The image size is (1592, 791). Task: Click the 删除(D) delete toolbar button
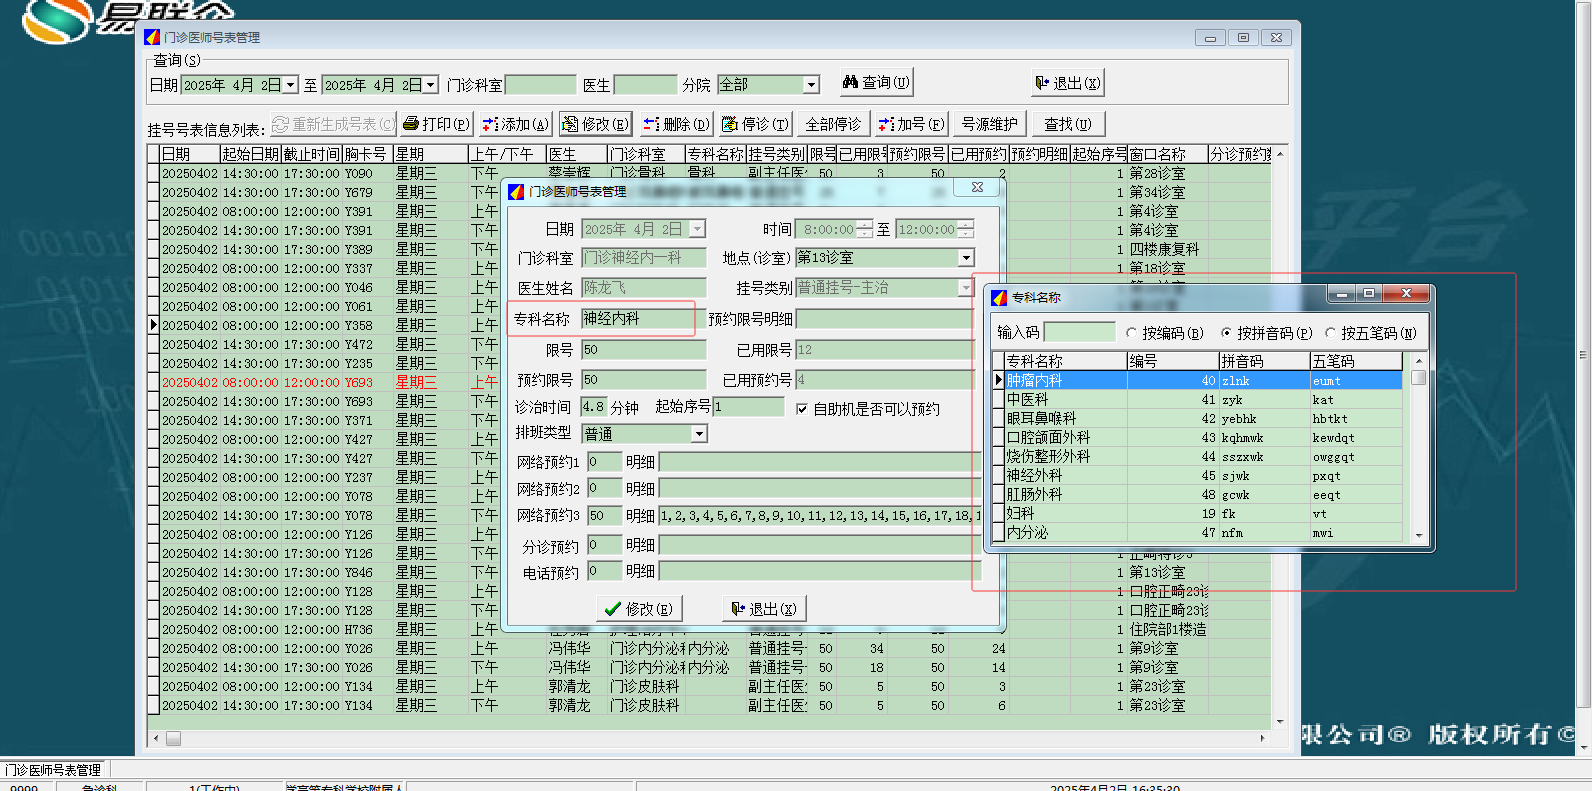click(676, 124)
